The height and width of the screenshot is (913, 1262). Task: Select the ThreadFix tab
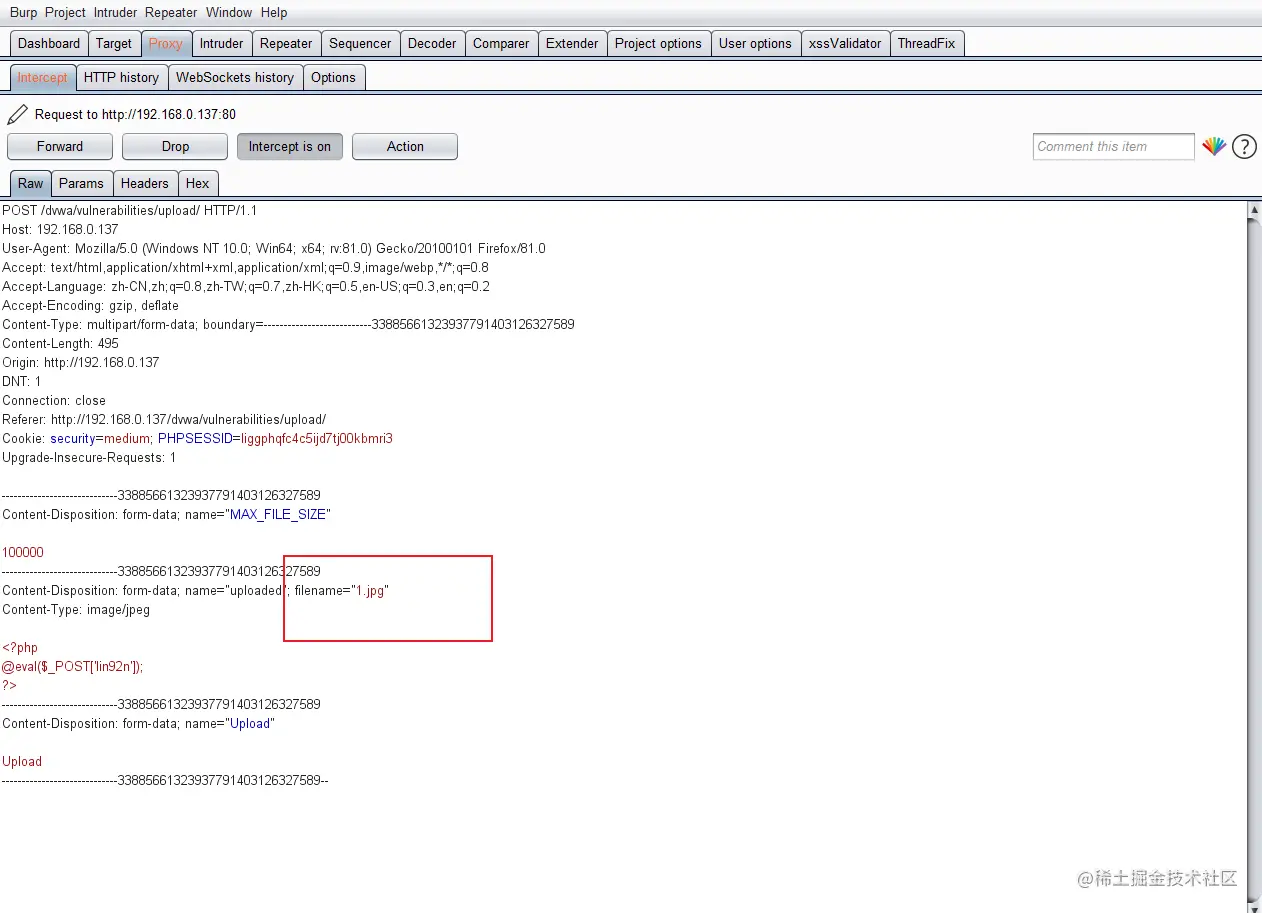(926, 43)
